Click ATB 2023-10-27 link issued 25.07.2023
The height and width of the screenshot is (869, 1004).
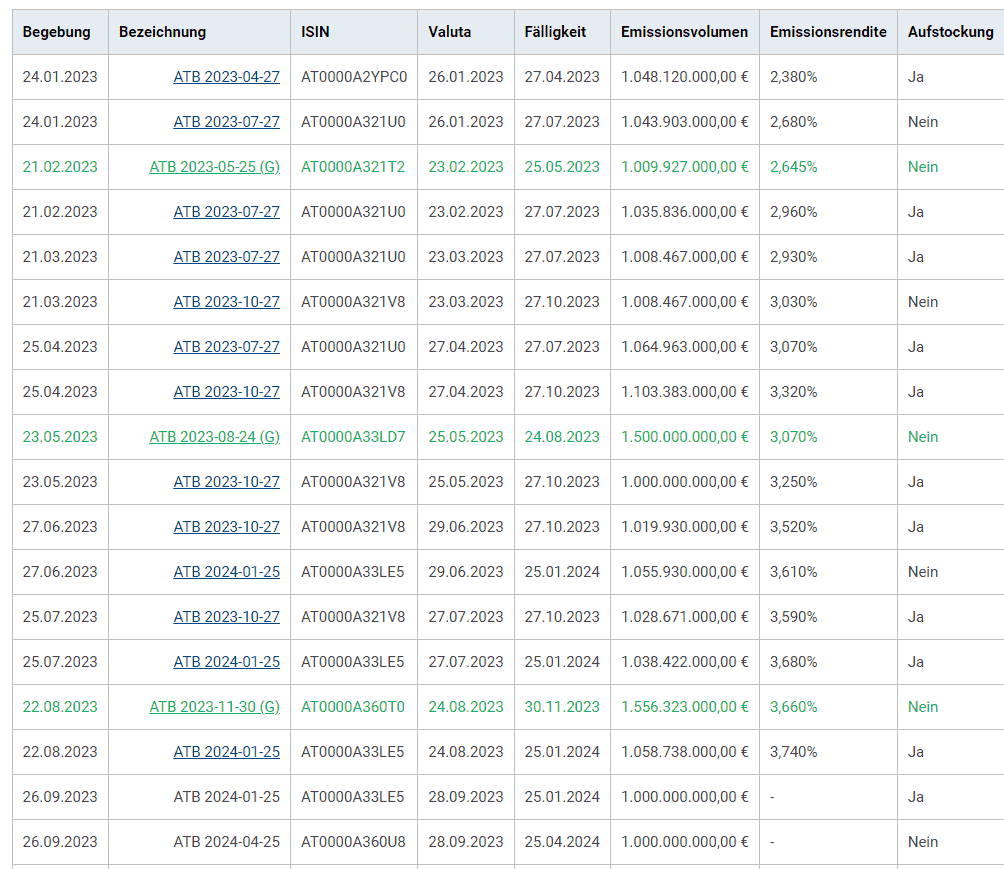pyautogui.click(x=226, y=617)
